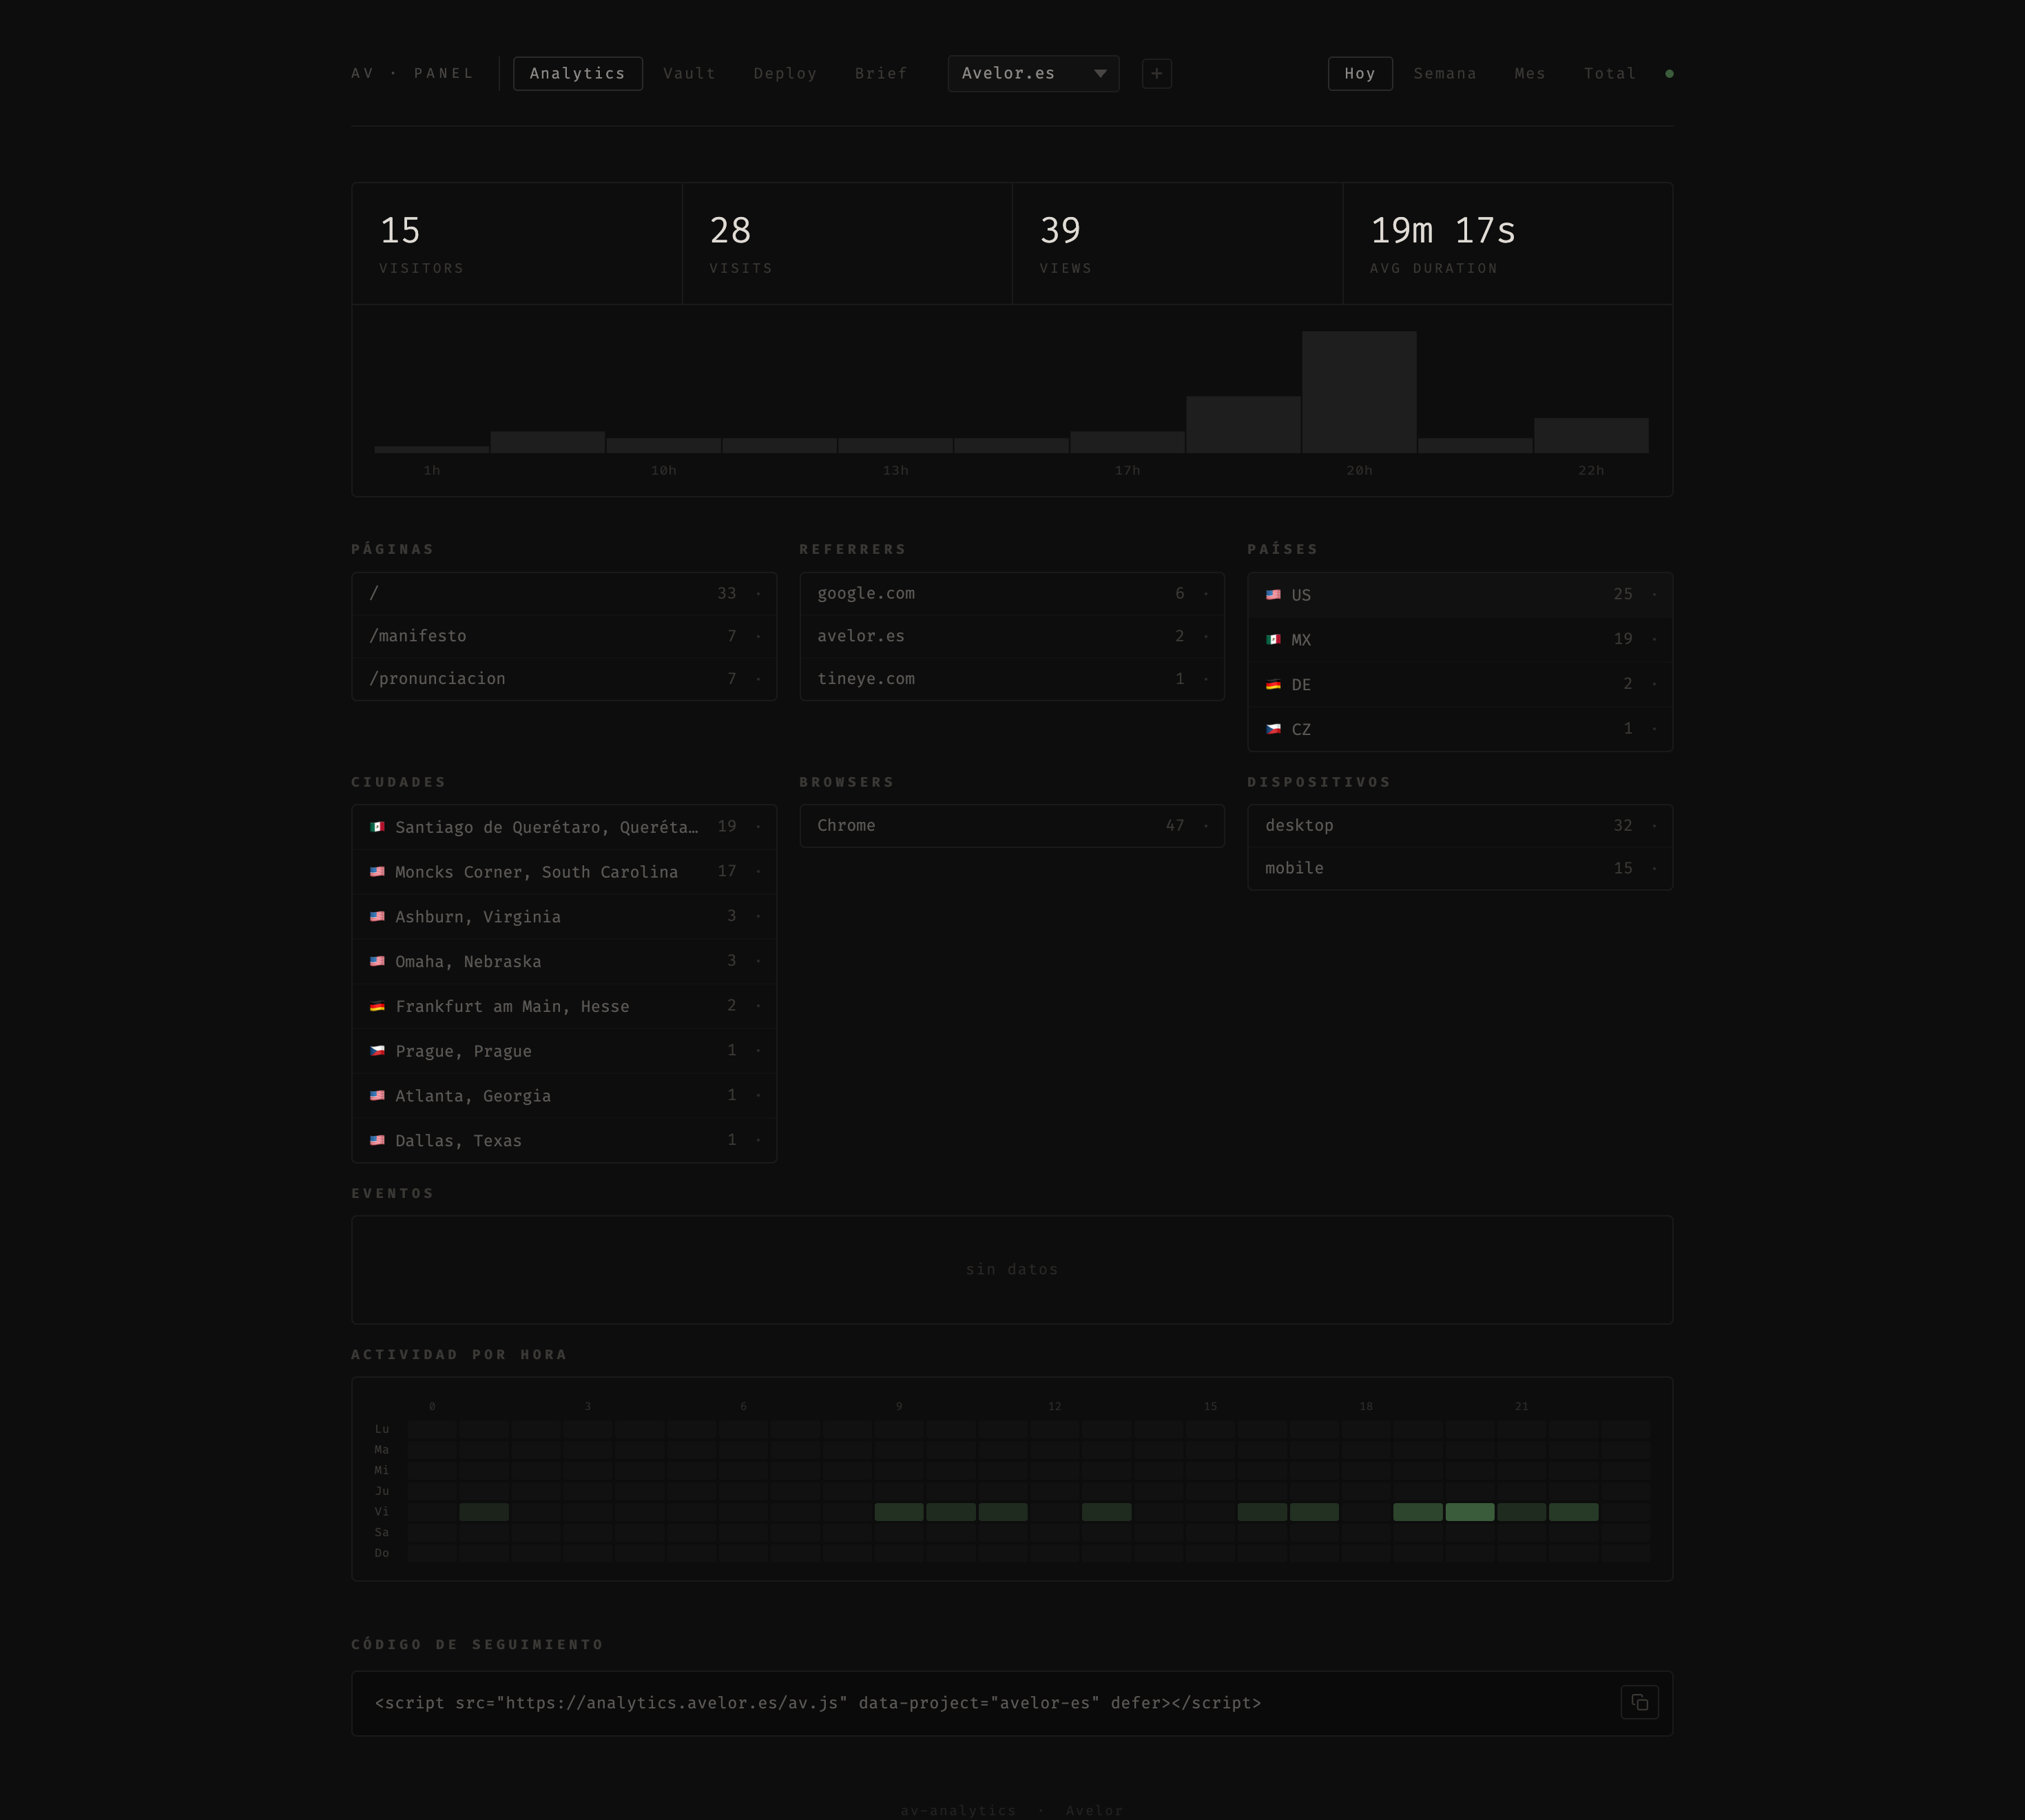
Task: Click the google.com referrer row
Action: 1012,593
